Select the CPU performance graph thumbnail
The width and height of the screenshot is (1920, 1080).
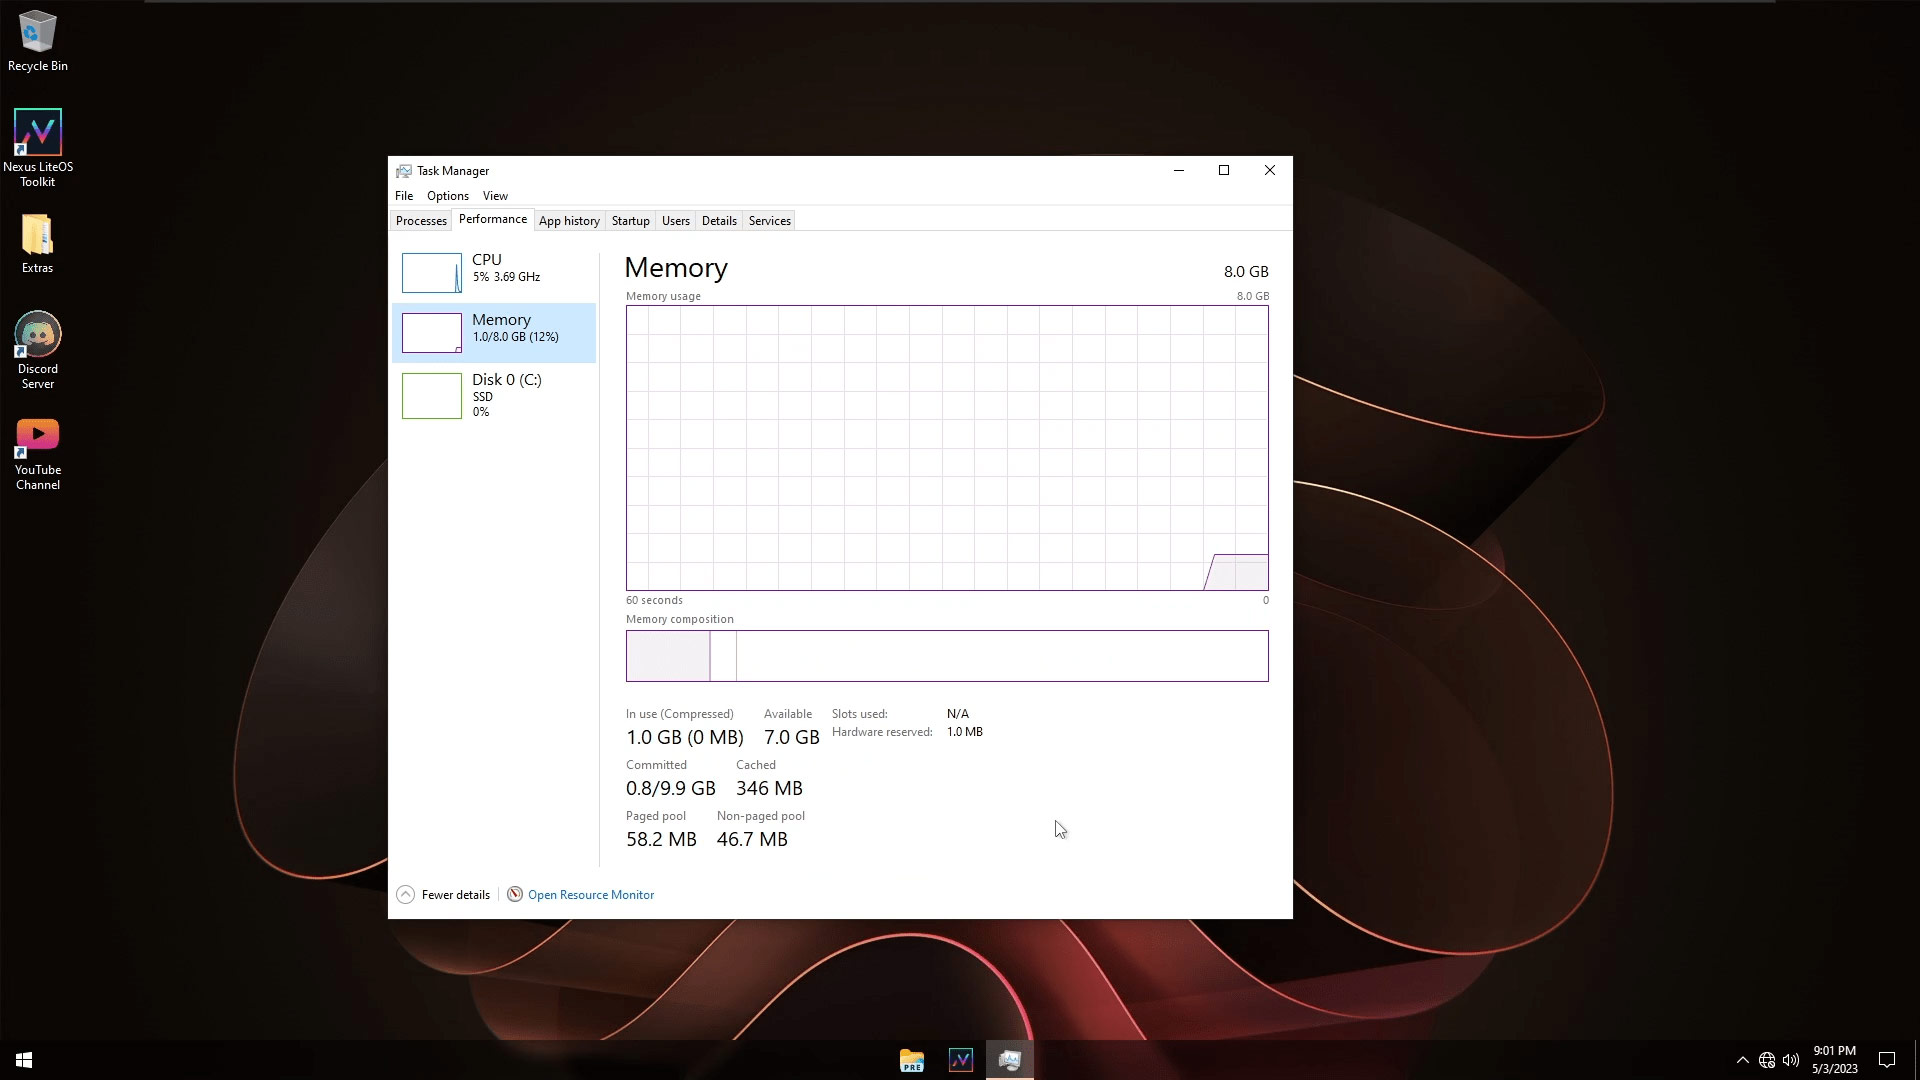[432, 272]
